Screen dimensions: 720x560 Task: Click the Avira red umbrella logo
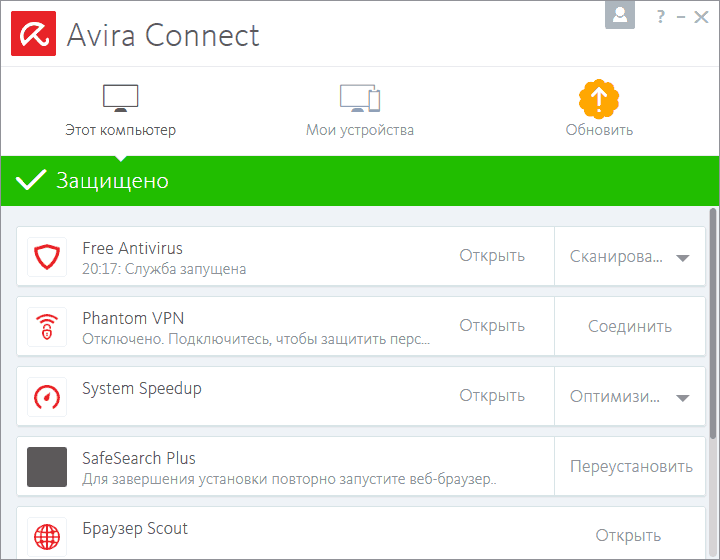[34, 34]
